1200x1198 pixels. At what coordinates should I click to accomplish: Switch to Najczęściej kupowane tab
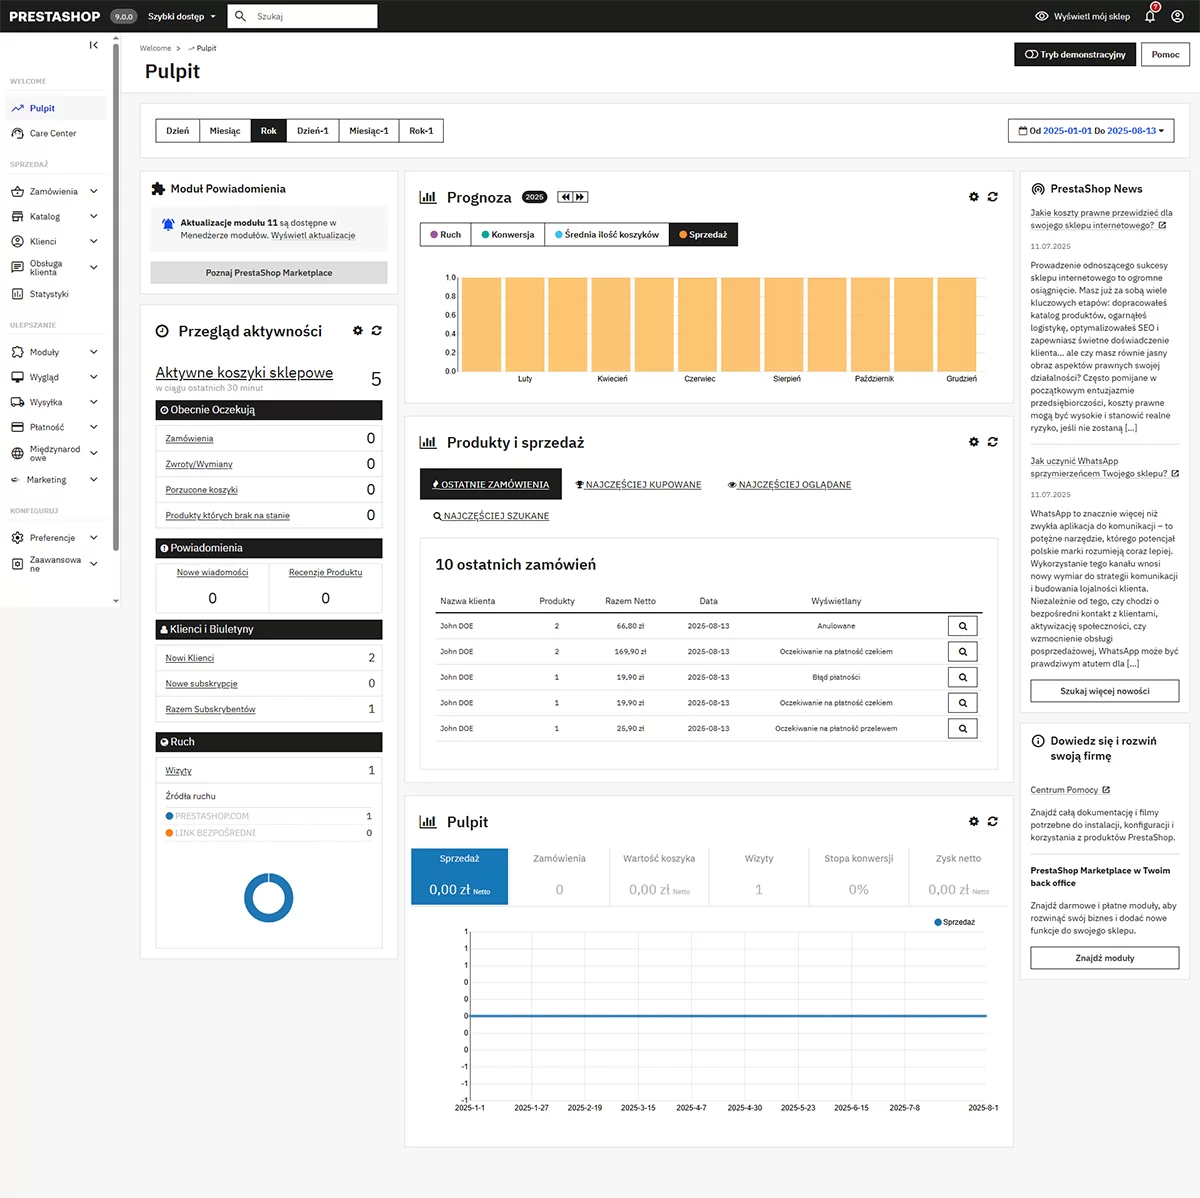pos(638,485)
